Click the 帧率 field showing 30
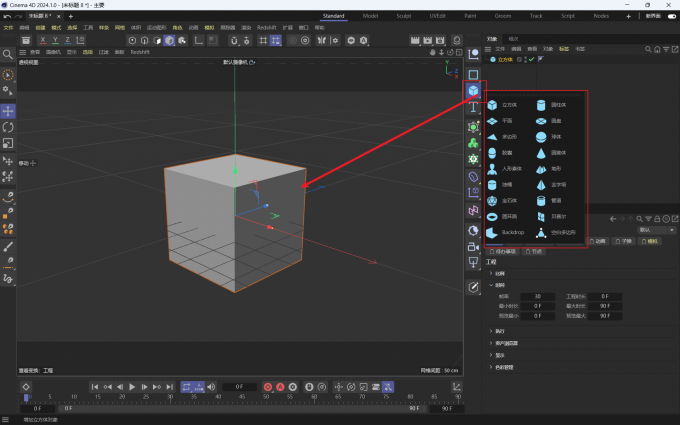The height and width of the screenshot is (425, 680). 538,297
